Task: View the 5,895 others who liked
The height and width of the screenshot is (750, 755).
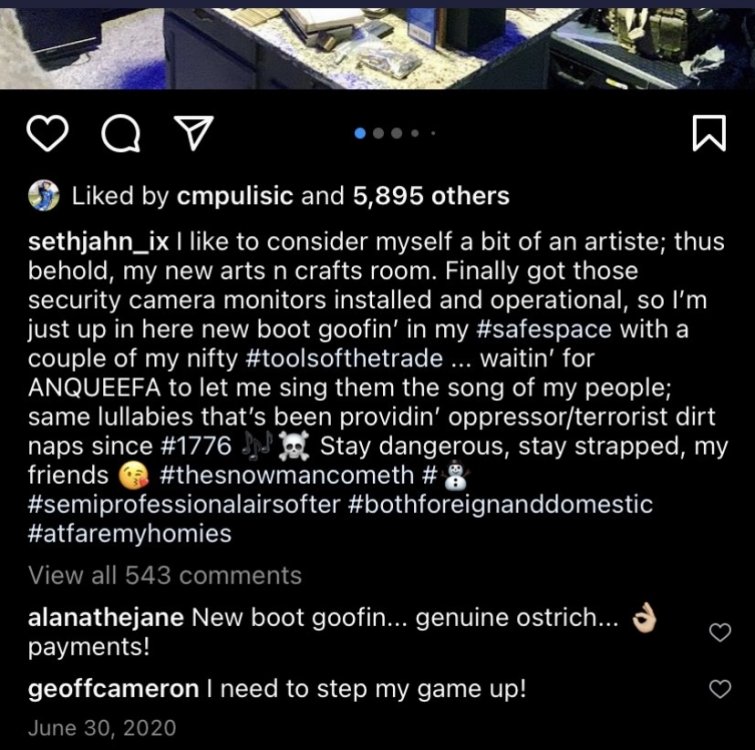Action: coord(431,197)
